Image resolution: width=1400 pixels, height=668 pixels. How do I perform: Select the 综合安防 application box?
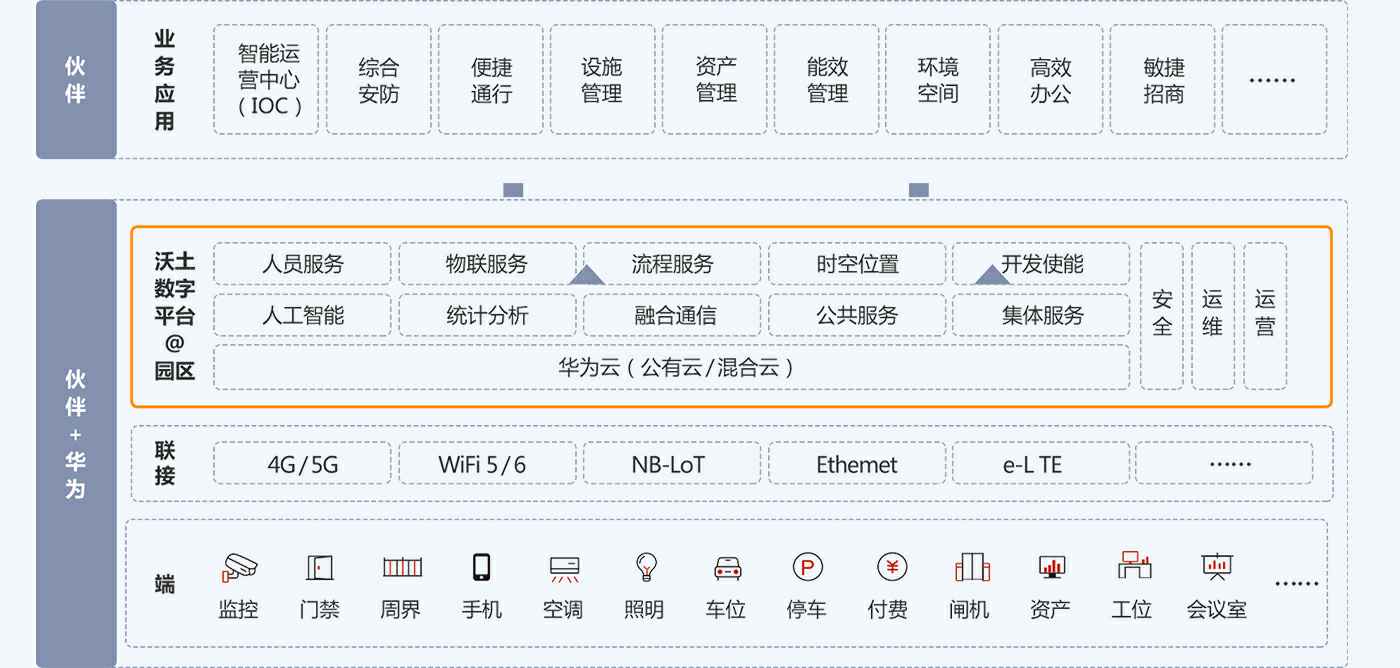click(x=379, y=80)
